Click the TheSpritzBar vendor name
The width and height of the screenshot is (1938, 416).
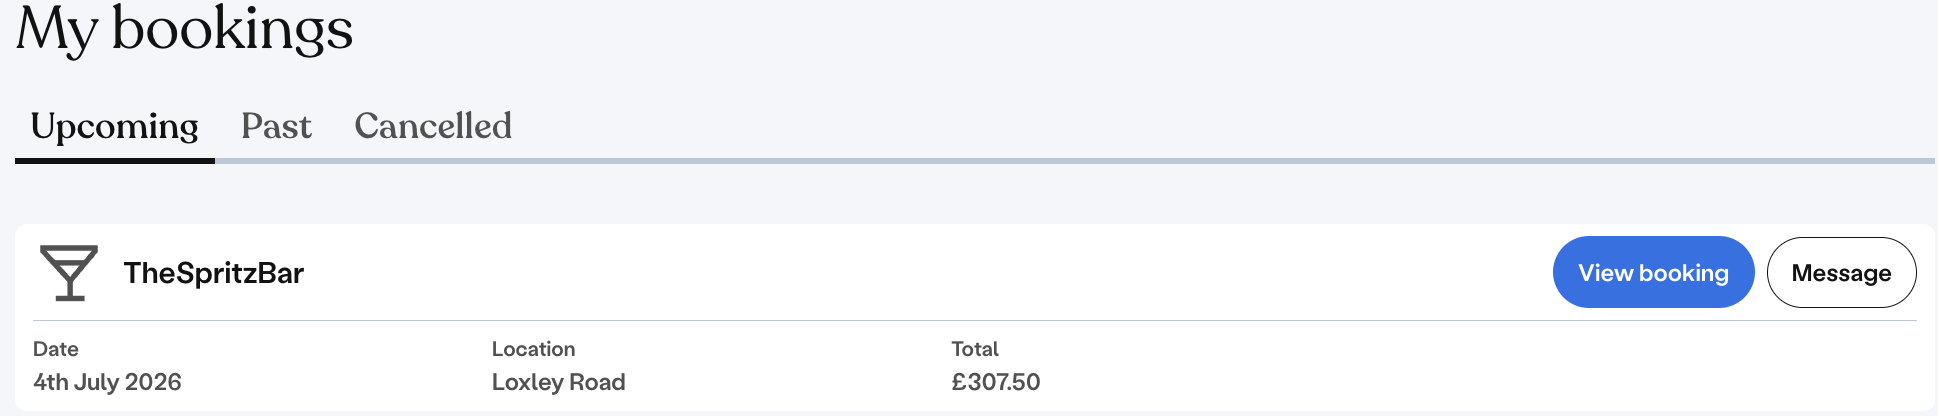pyautogui.click(x=214, y=273)
